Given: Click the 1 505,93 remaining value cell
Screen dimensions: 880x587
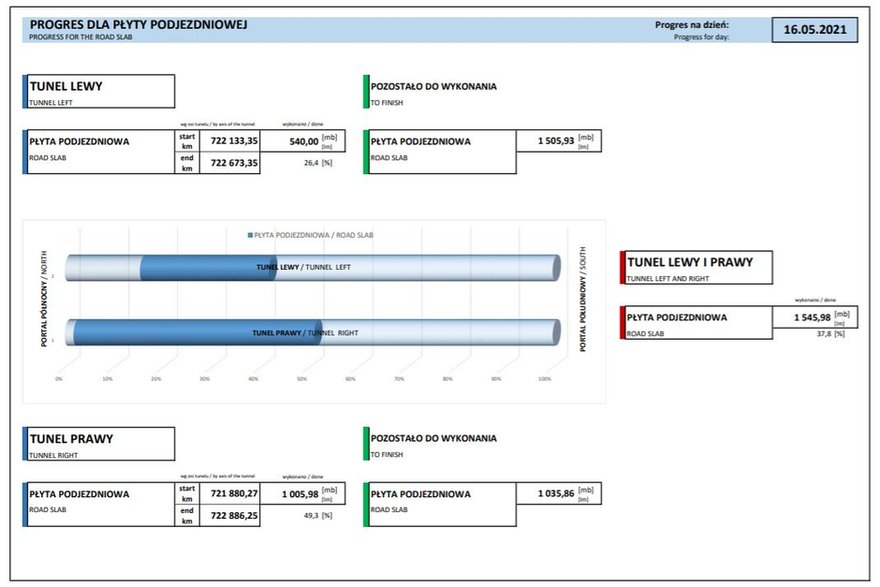Looking at the screenshot, I should 558,141.
